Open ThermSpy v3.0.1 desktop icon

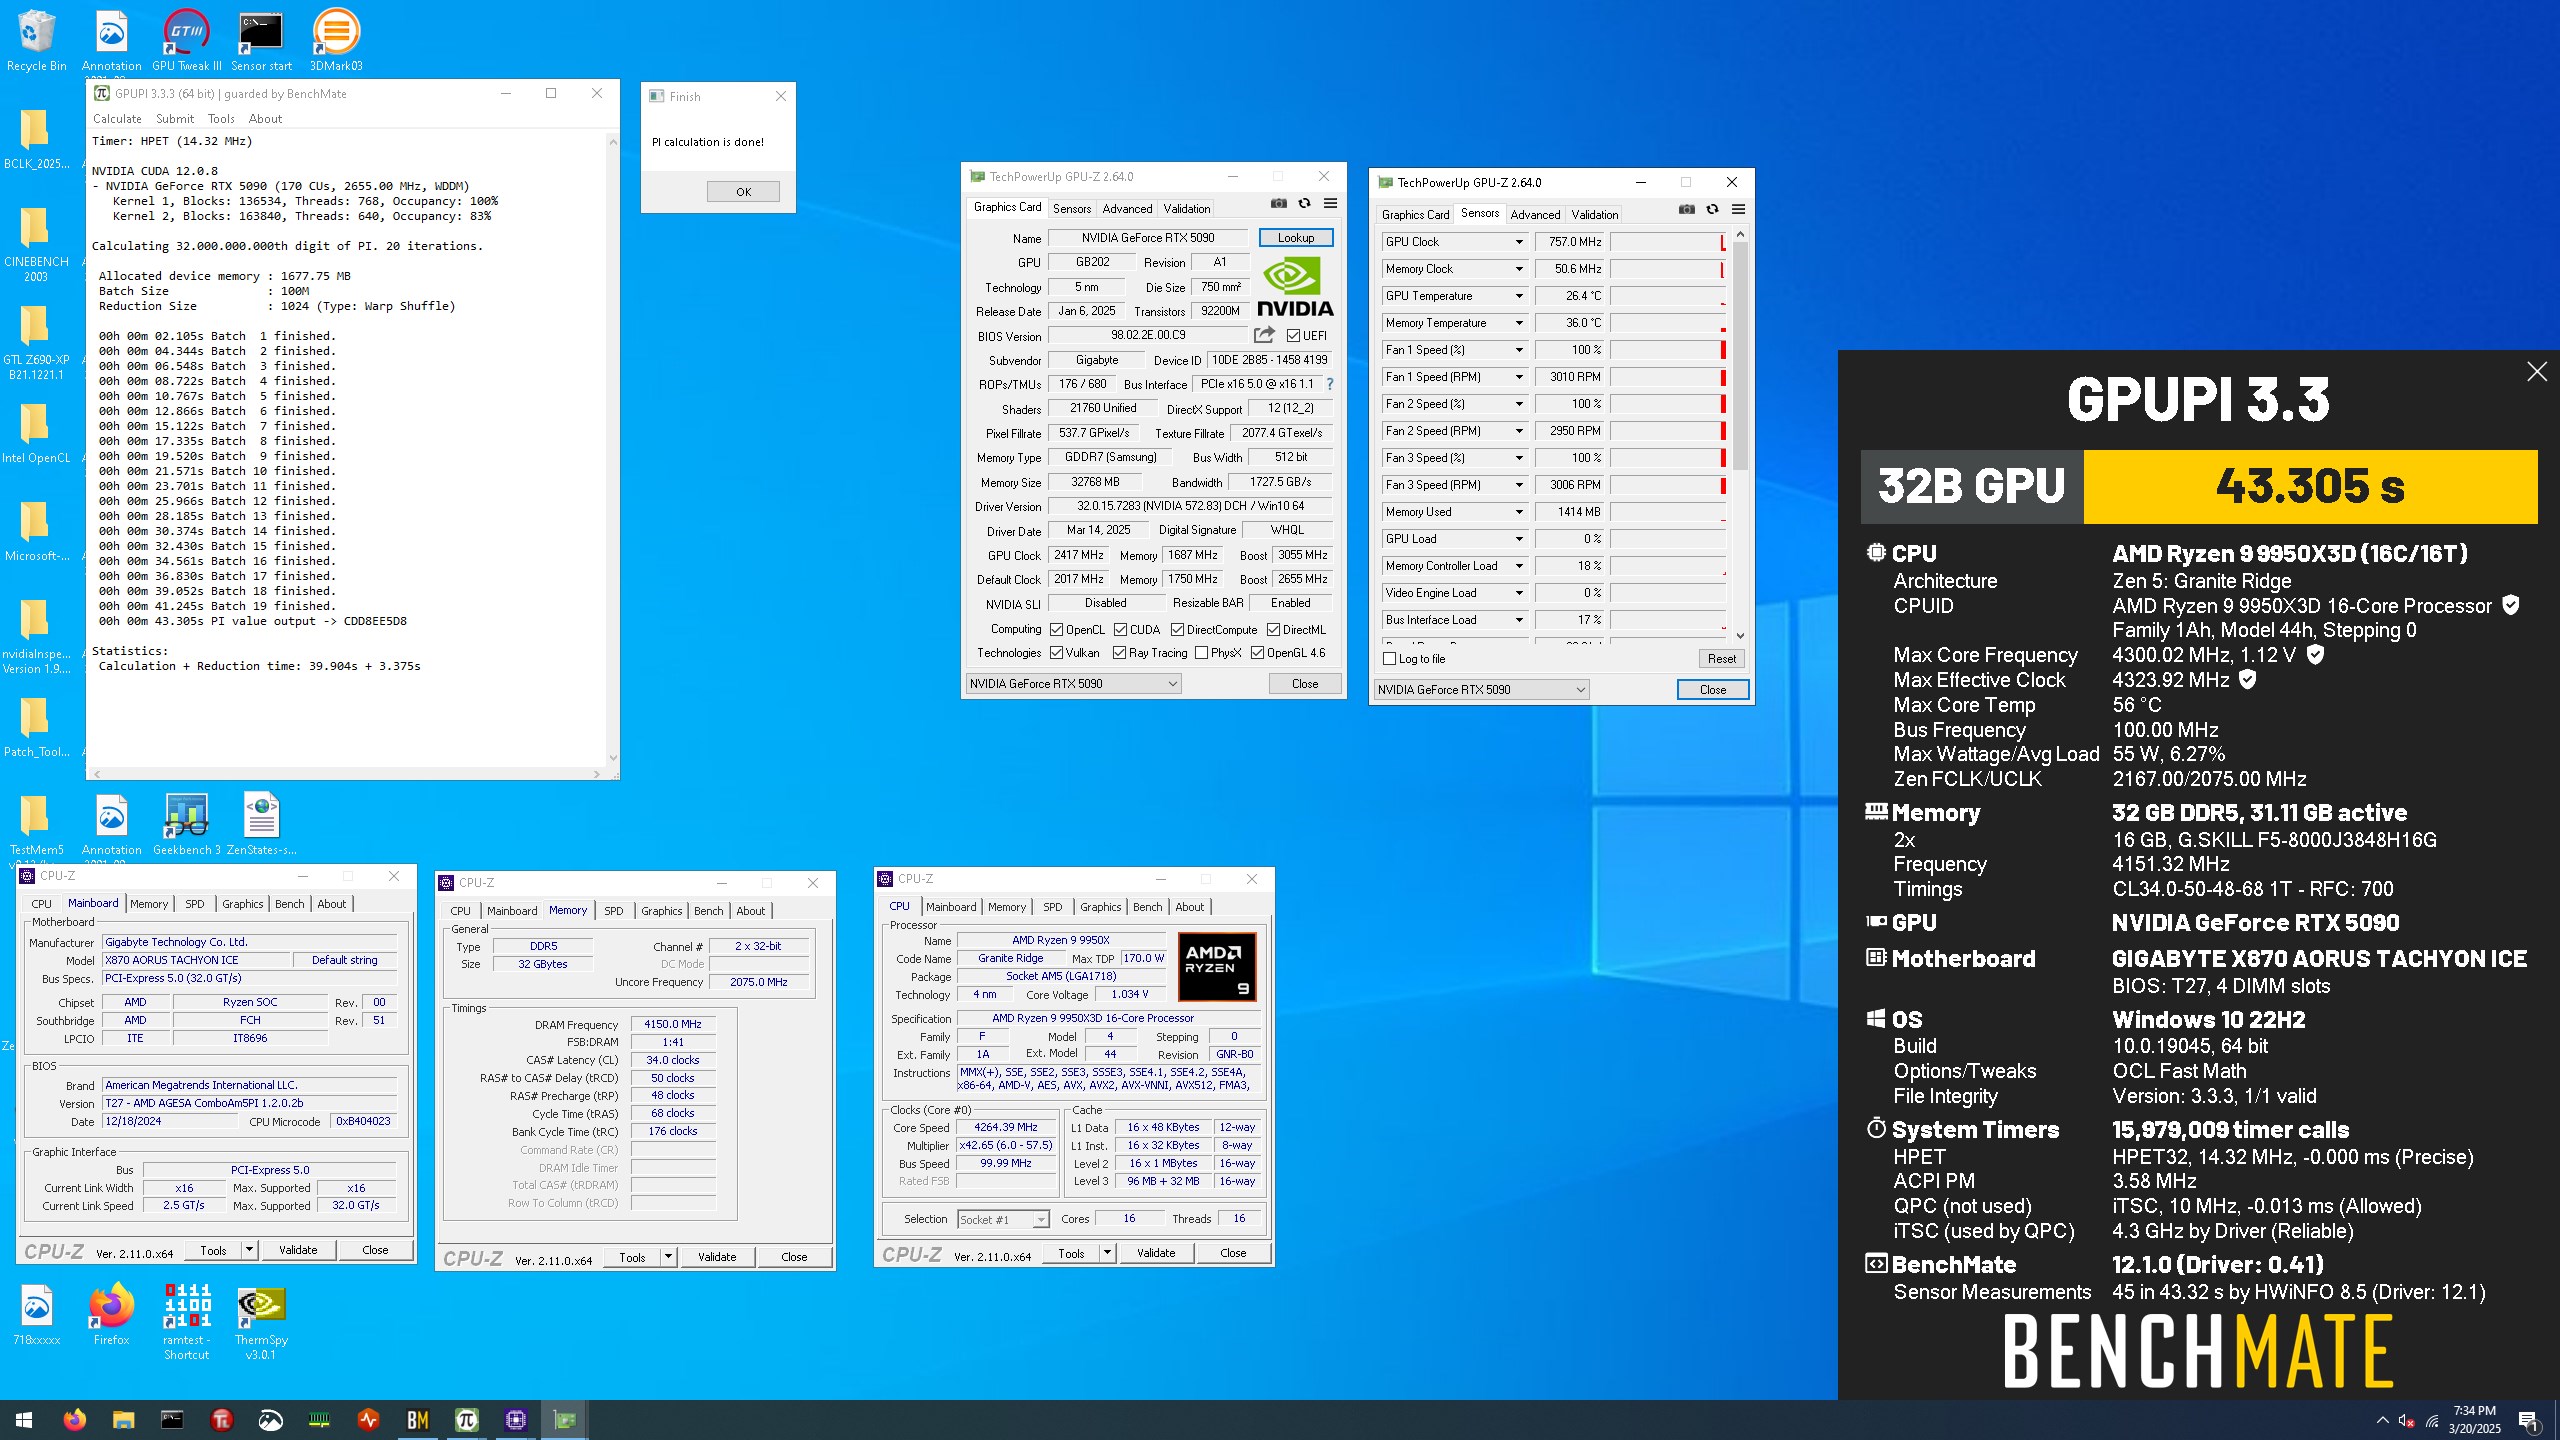261,1322
